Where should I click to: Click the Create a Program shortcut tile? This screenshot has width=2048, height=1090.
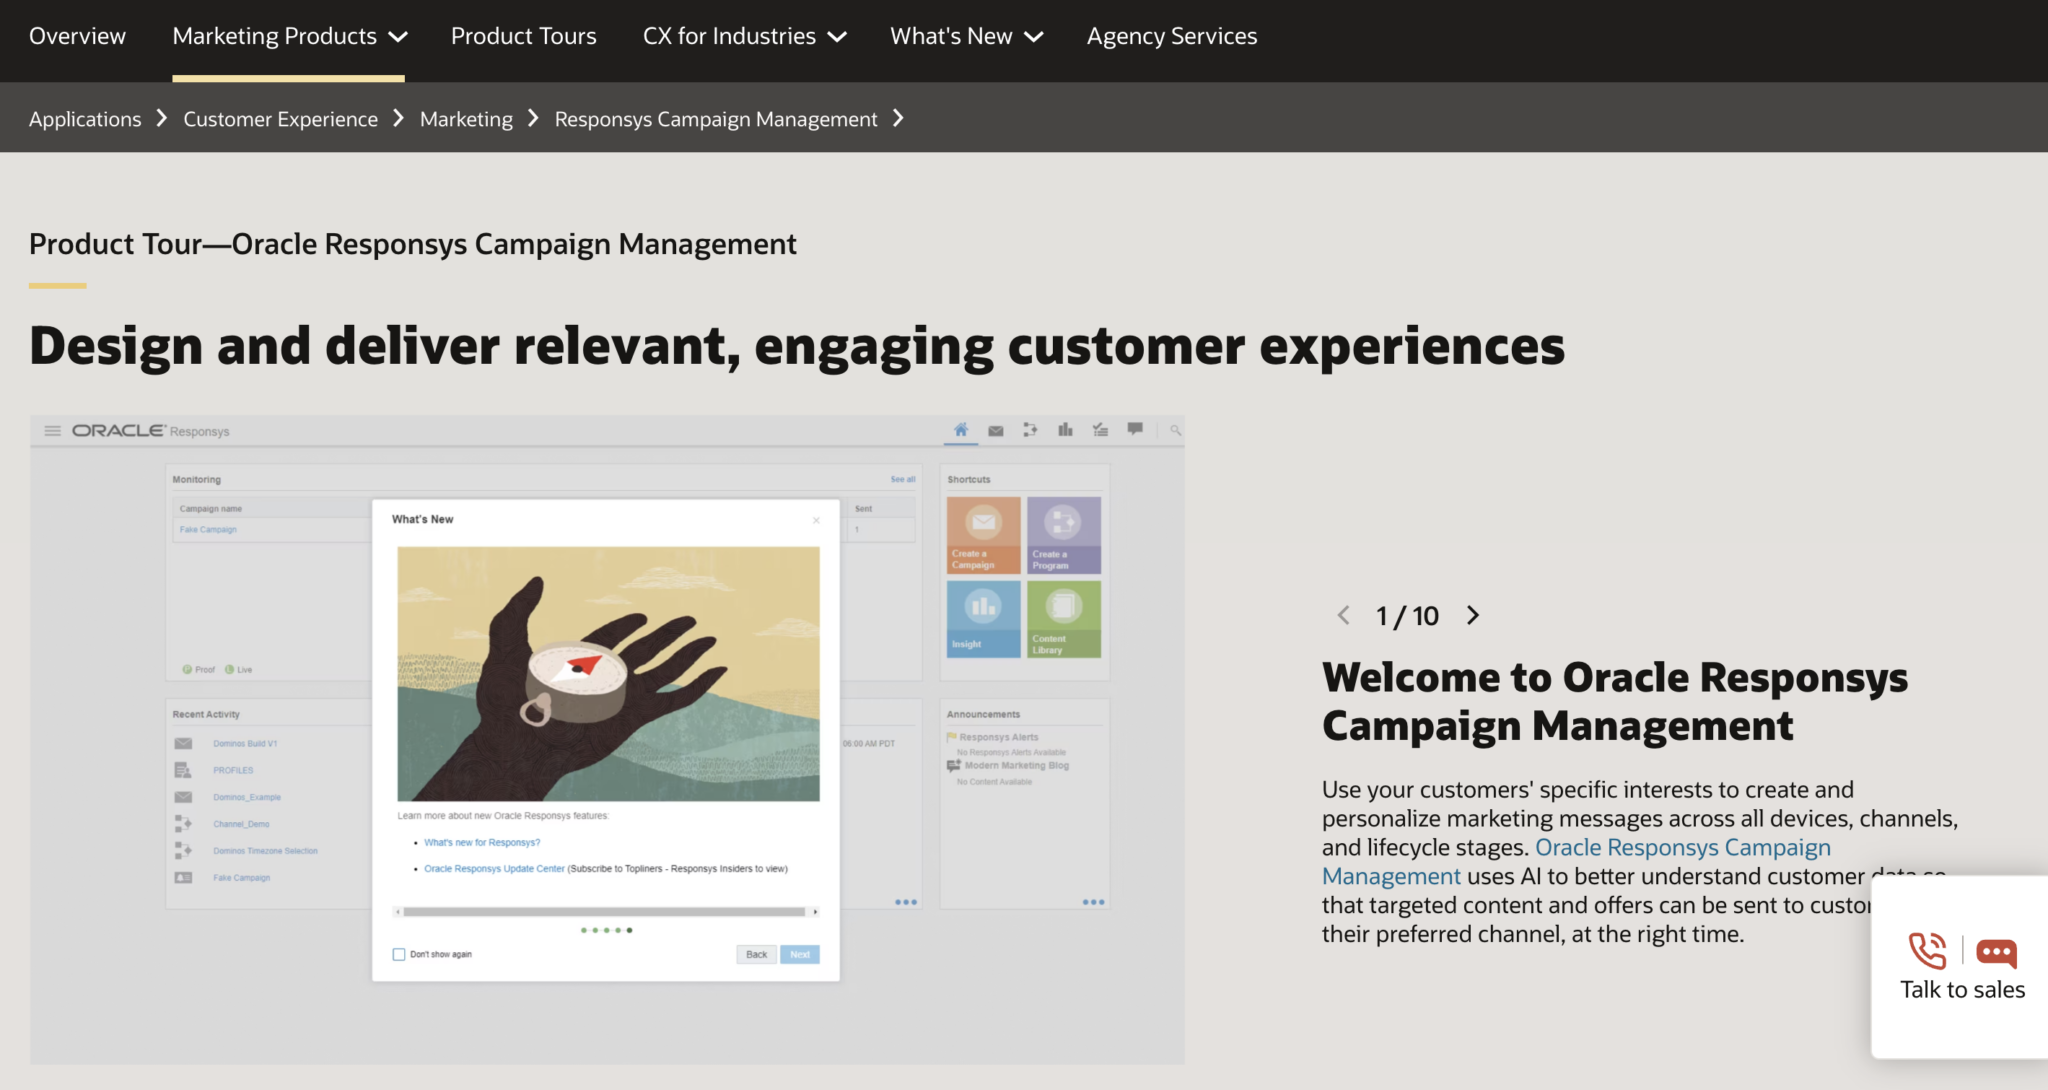[x=1064, y=535]
